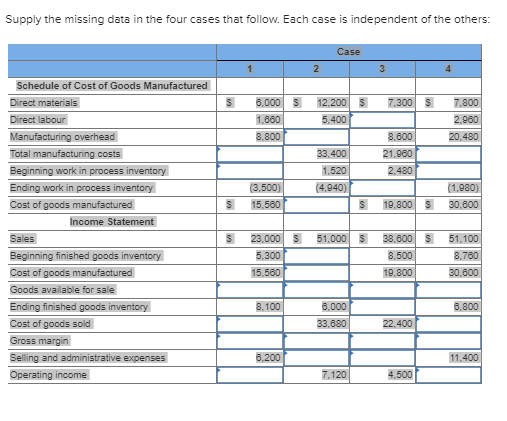Screen dimensions: 507x421
Task: Select Case 4 Goods available for sale field
Action: coord(448,290)
